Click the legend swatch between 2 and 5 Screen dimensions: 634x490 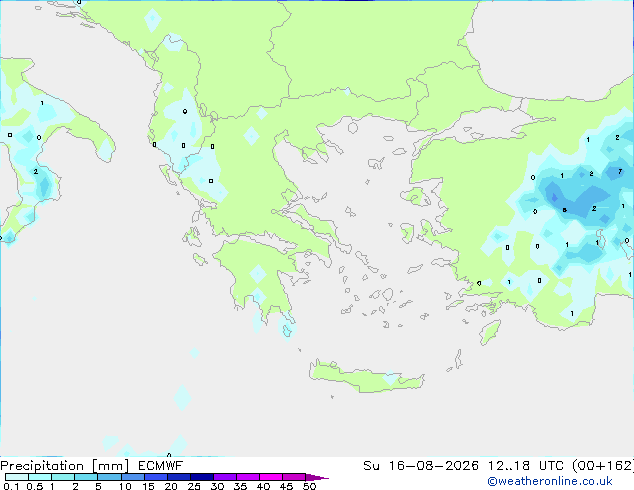86,477
